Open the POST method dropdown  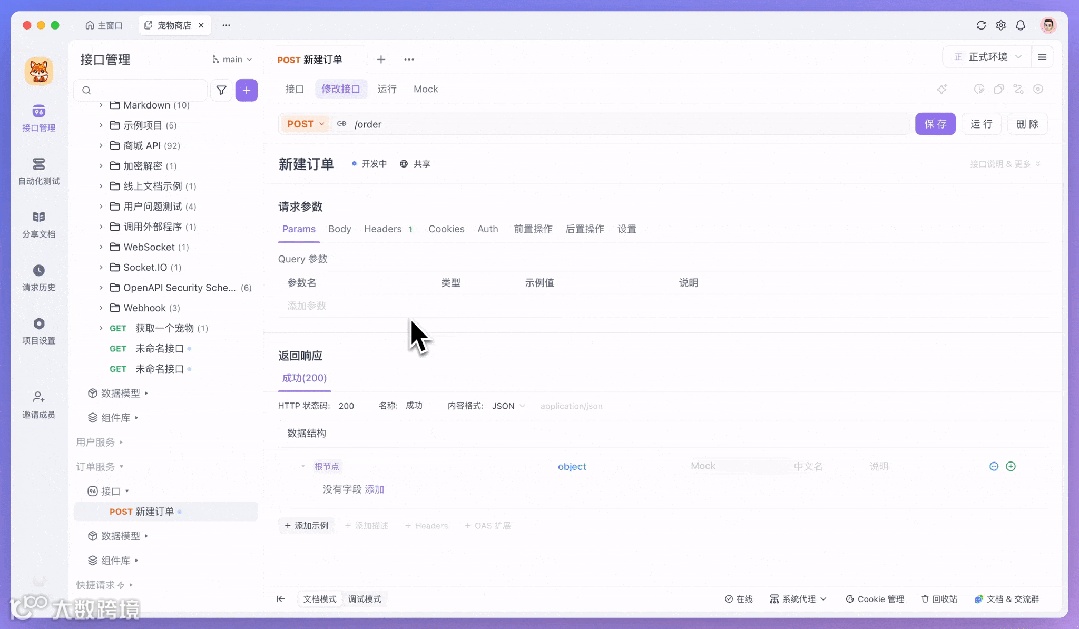[305, 124]
